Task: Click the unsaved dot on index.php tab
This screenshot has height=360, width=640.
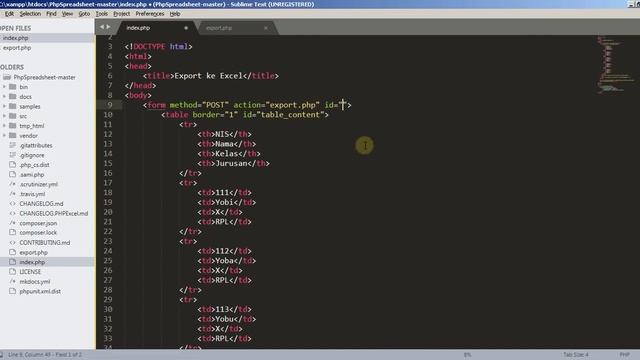Action: point(186,28)
